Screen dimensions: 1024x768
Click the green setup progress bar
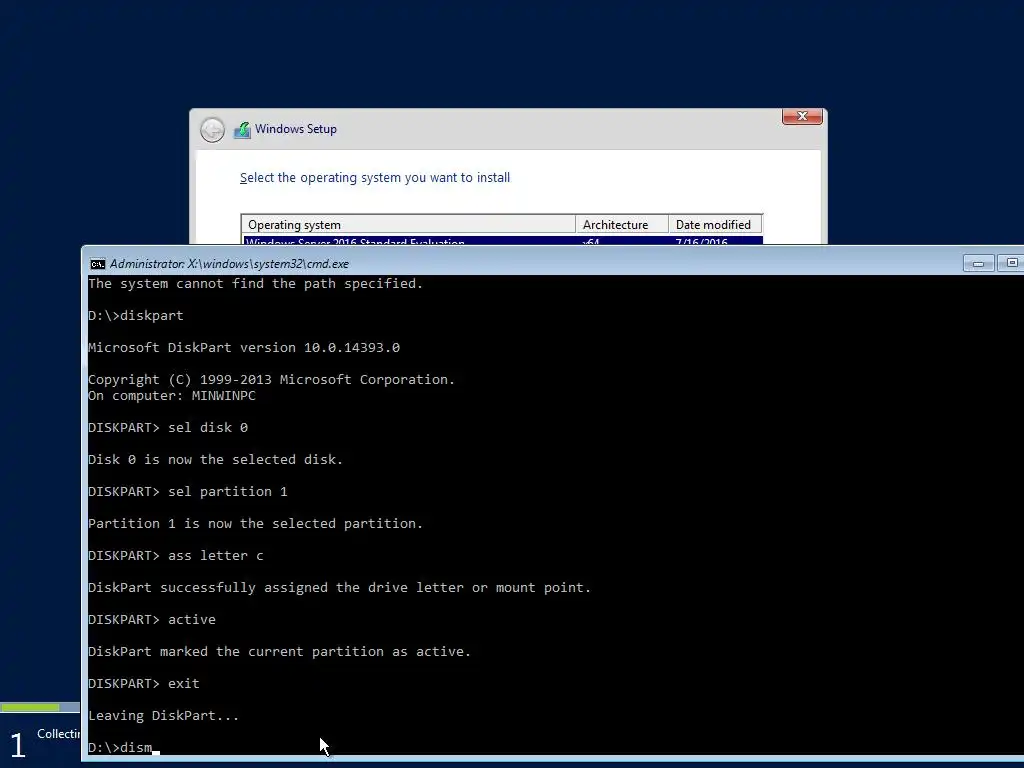point(30,707)
